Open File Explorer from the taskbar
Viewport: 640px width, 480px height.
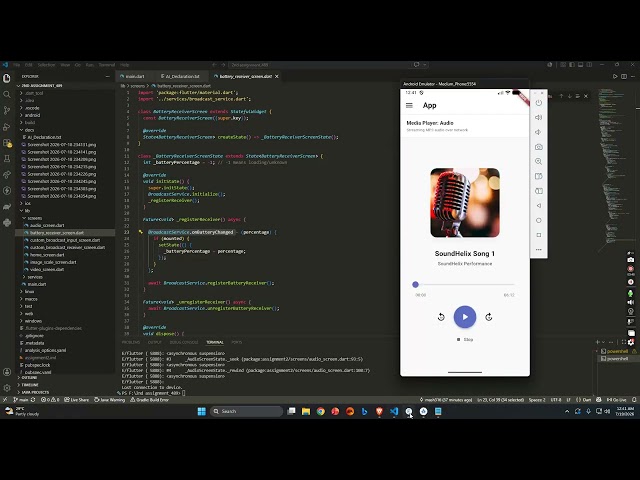click(306, 411)
